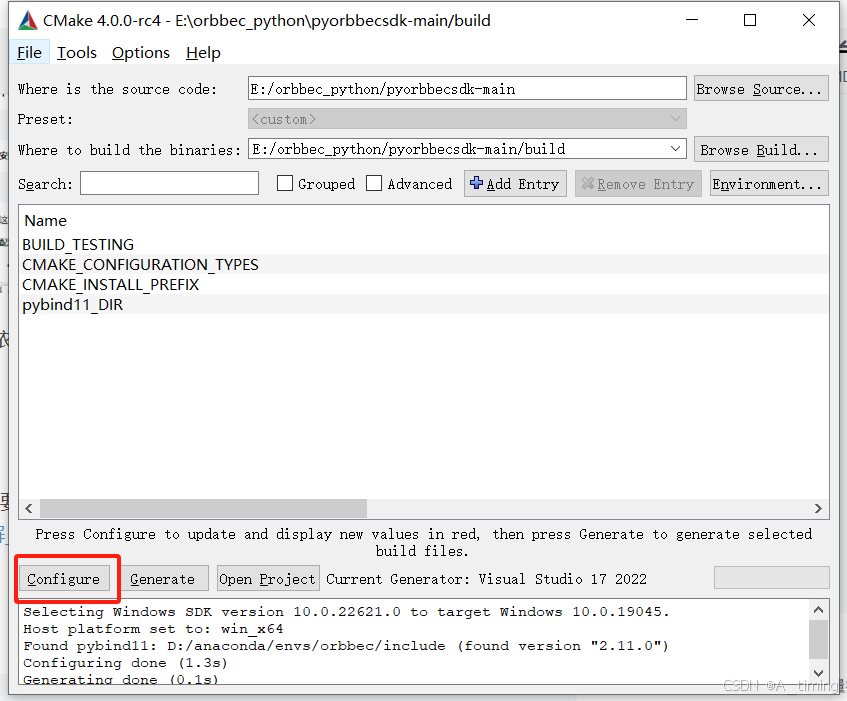The width and height of the screenshot is (847, 701).
Task: Click Browse Build to pick build folder
Action: (x=761, y=149)
